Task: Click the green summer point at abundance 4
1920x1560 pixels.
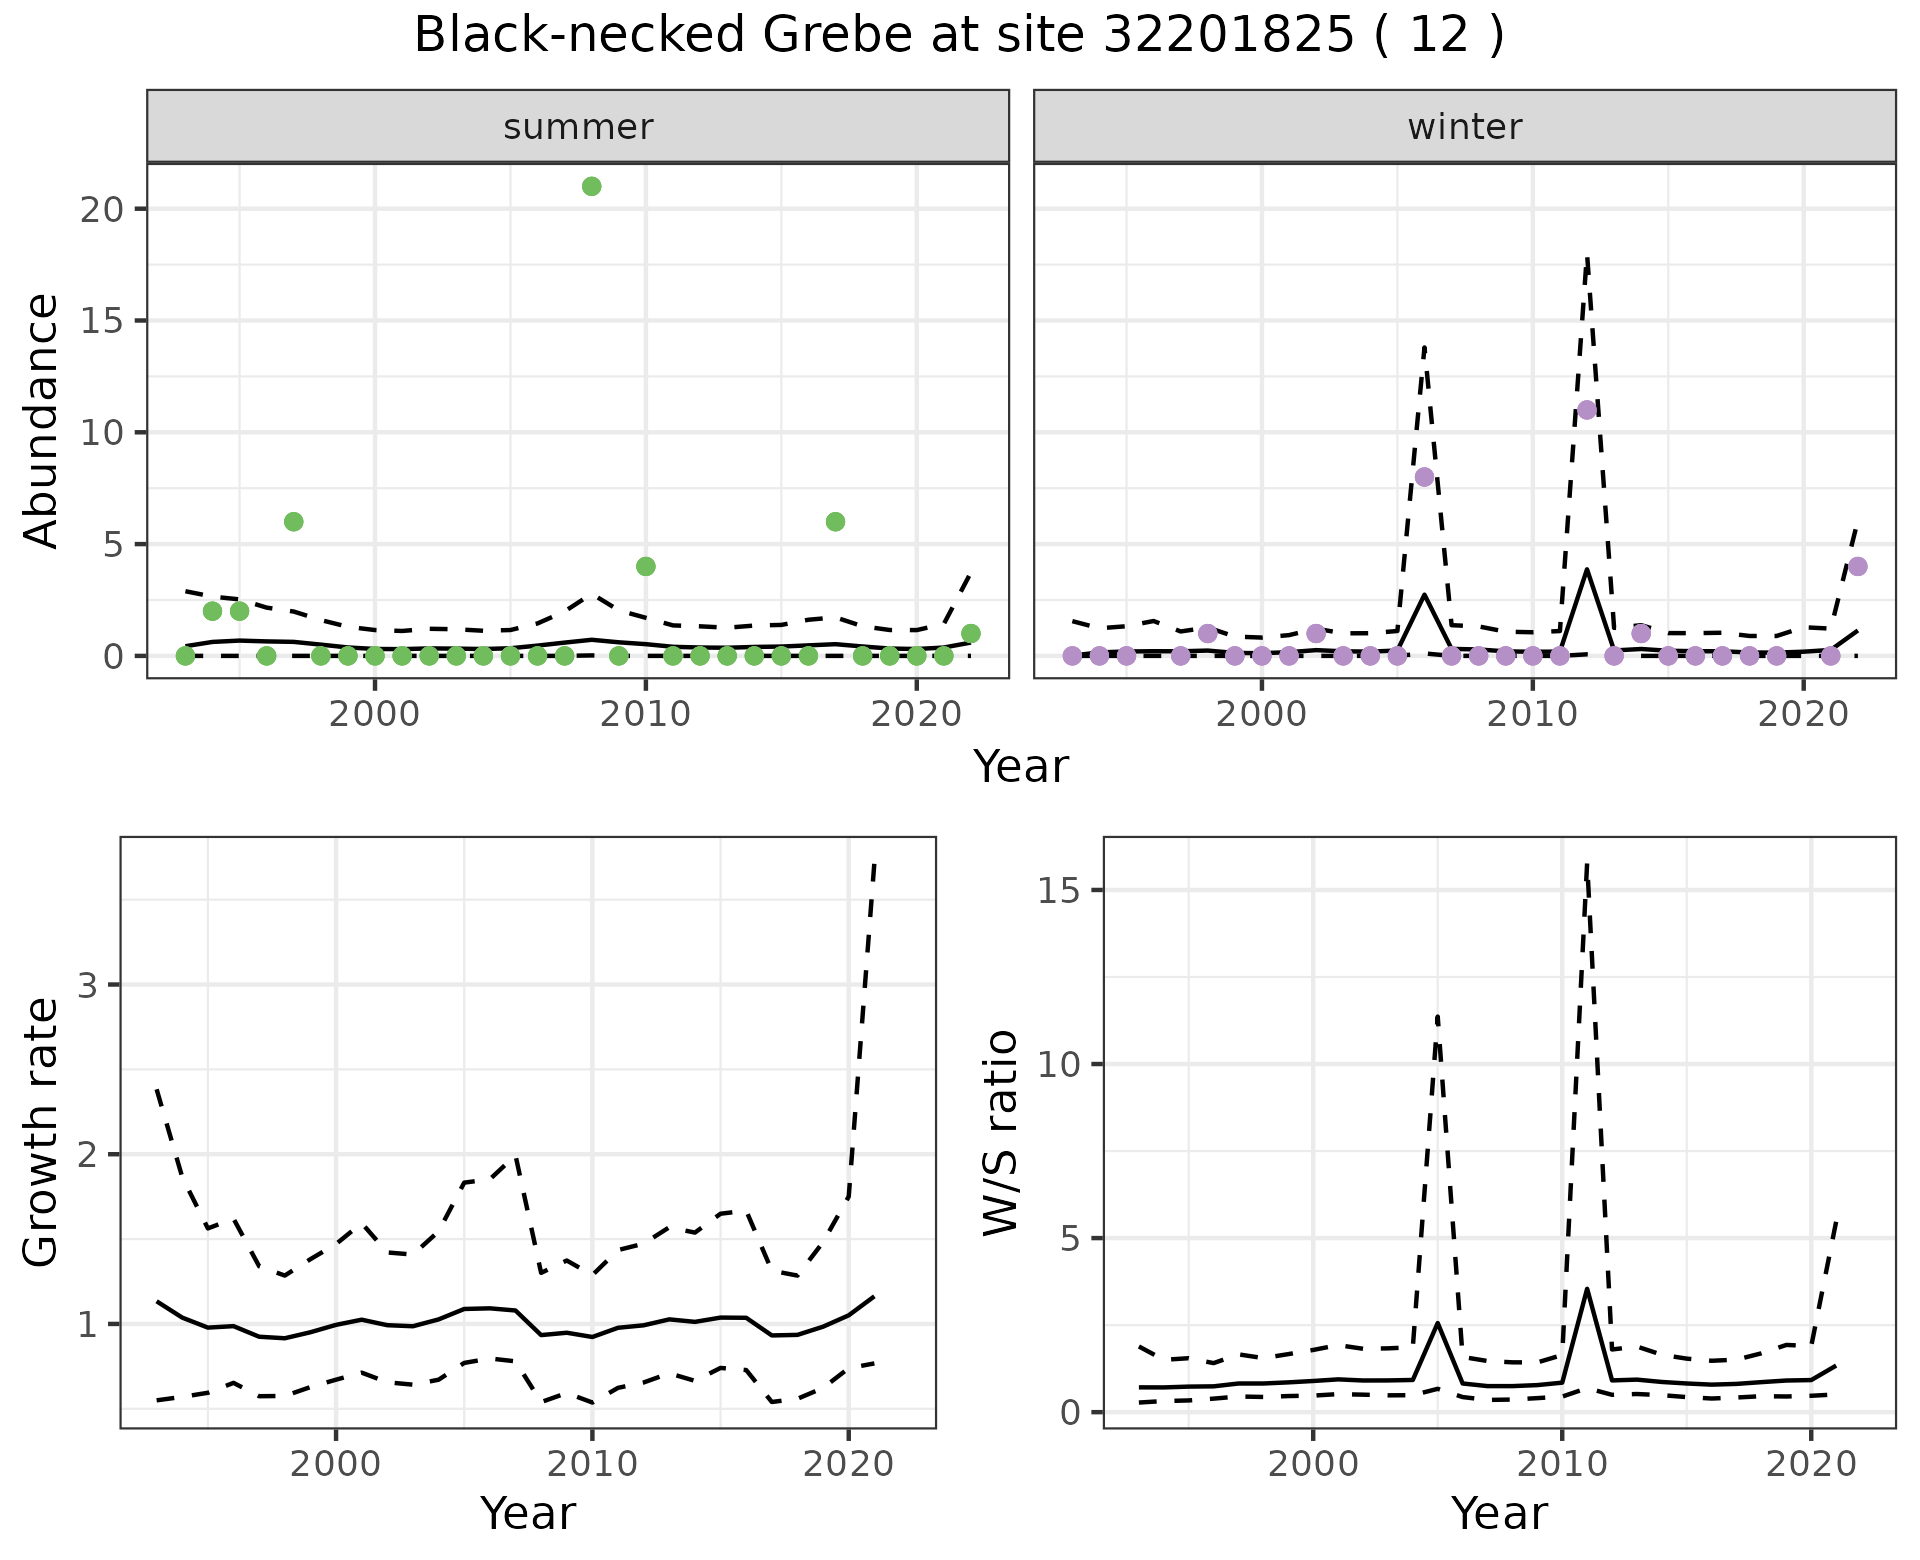Action: point(645,566)
